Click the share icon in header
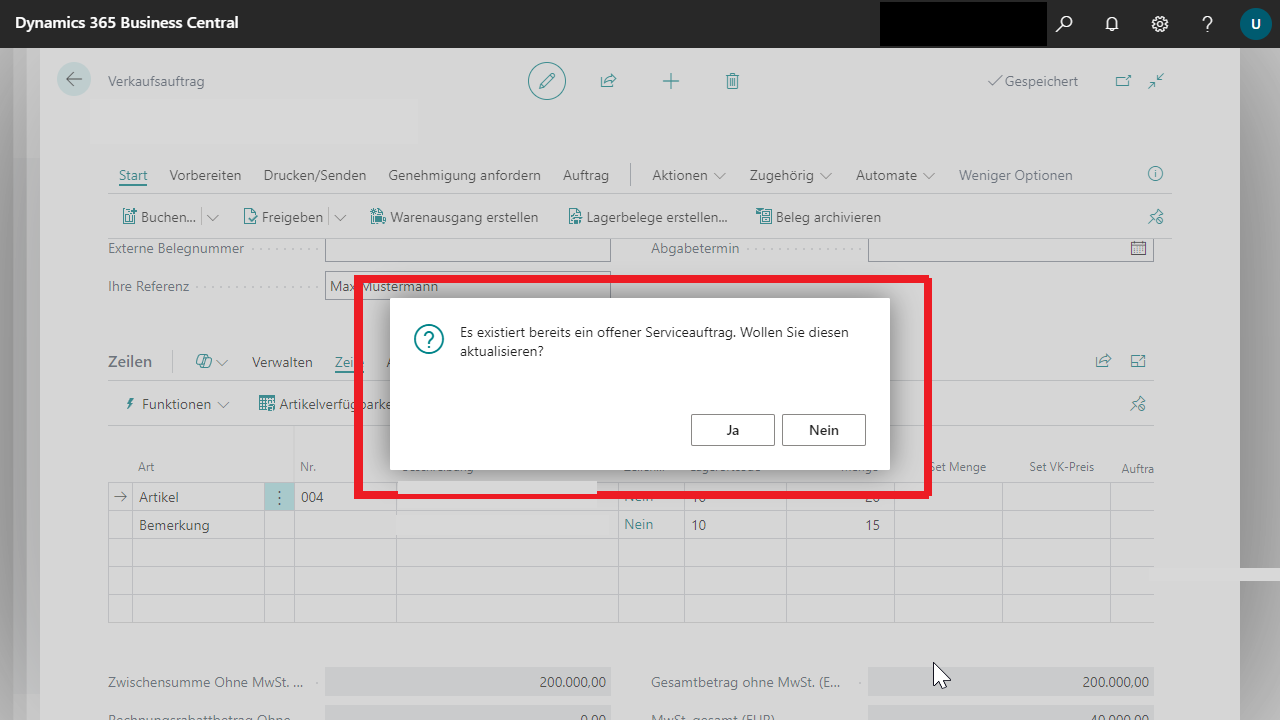 [608, 81]
